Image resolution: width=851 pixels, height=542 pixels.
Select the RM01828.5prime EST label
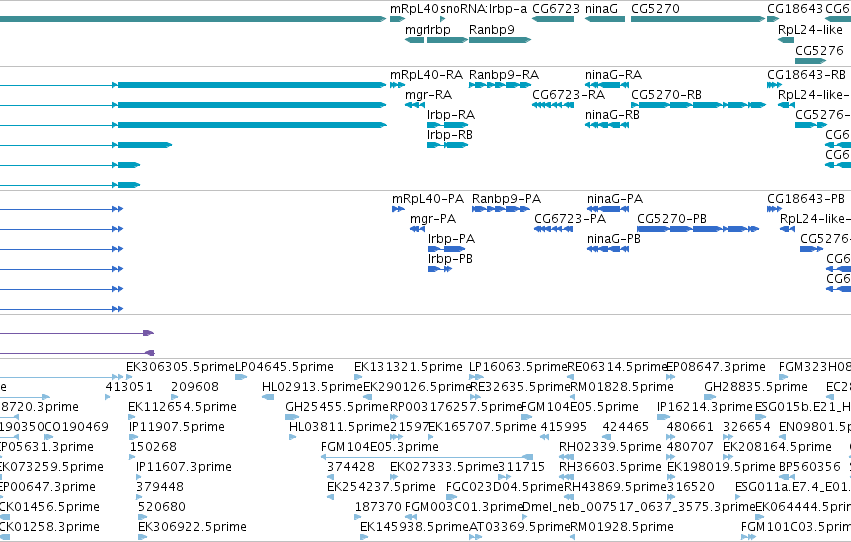point(621,387)
